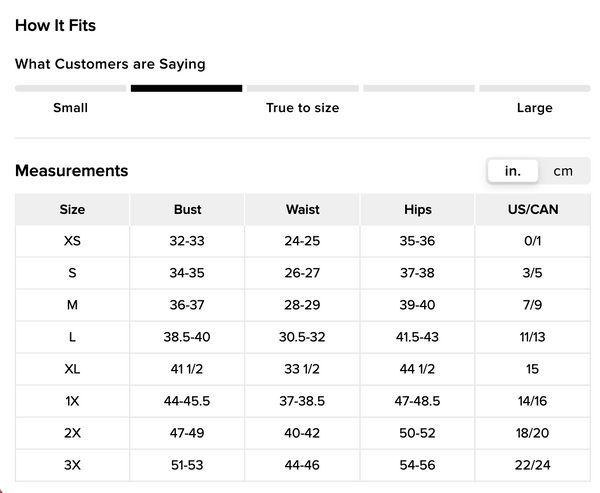Select the M size row label

tap(72, 305)
